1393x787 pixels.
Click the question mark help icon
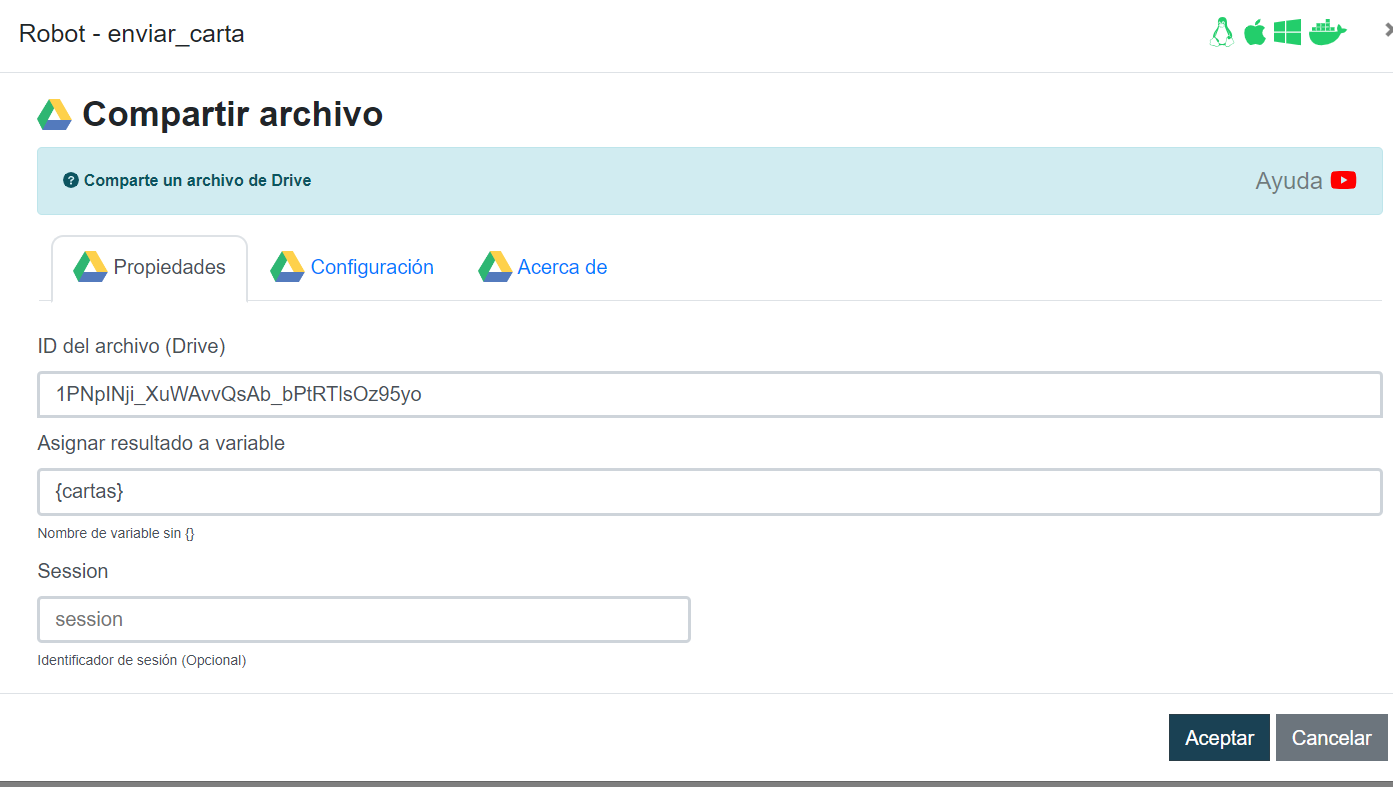[70, 181]
